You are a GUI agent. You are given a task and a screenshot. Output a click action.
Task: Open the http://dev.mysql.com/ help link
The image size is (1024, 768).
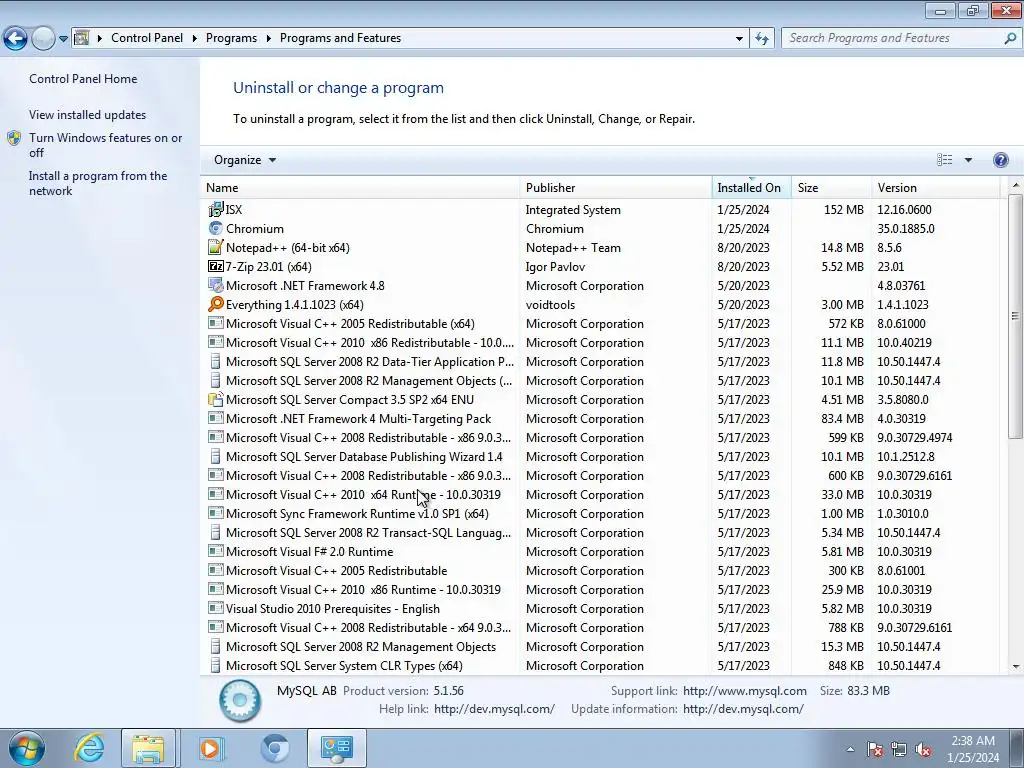coord(494,709)
